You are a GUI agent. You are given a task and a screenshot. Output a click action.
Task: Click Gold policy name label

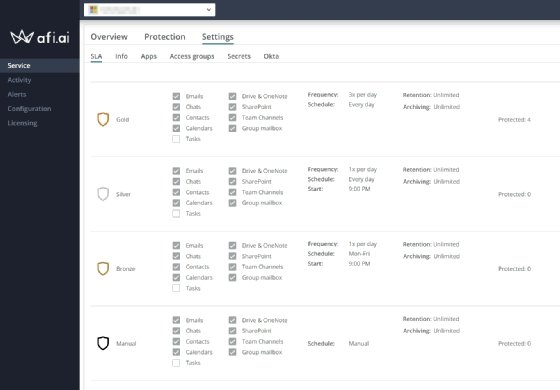tap(122, 120)
